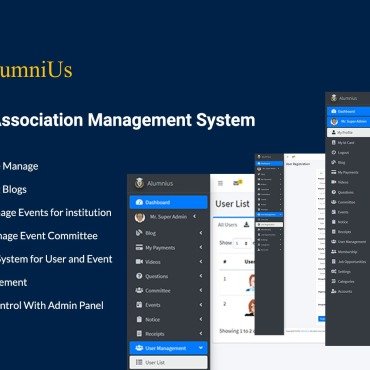Click the Committee people icon in the rightmost sidebar
Viewport: 370px width, 370px height.
point(333,202)
